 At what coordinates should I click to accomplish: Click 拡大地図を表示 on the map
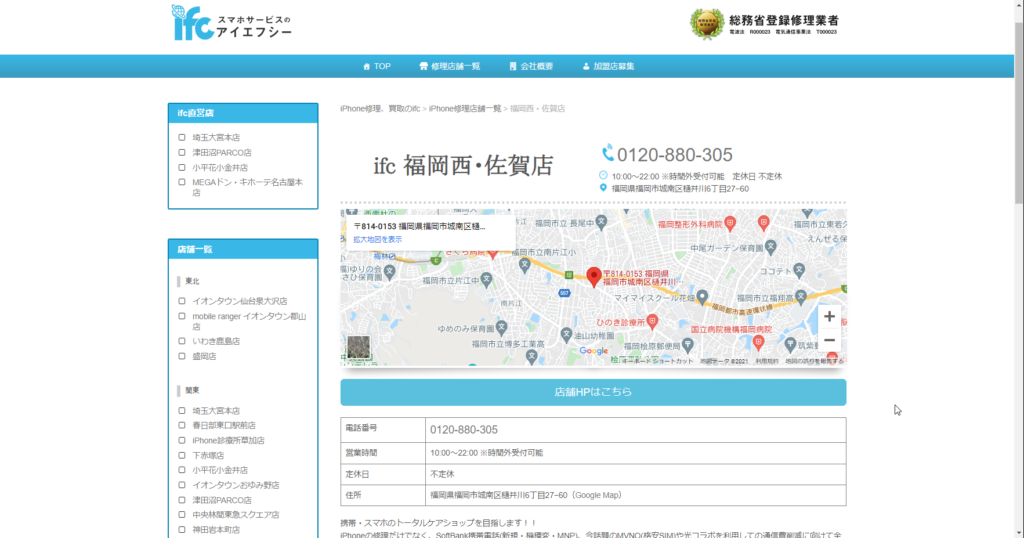(377, 240)
